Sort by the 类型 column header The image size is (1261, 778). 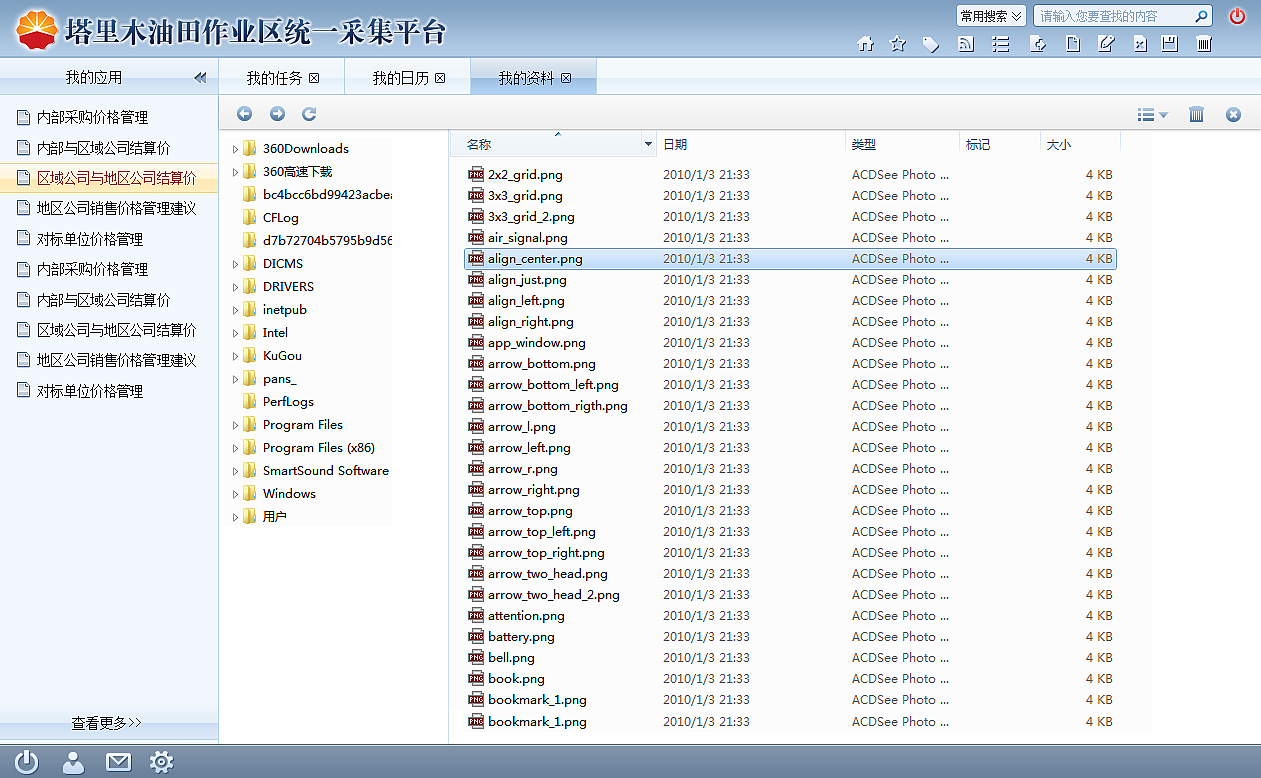[x=864, y=145]
